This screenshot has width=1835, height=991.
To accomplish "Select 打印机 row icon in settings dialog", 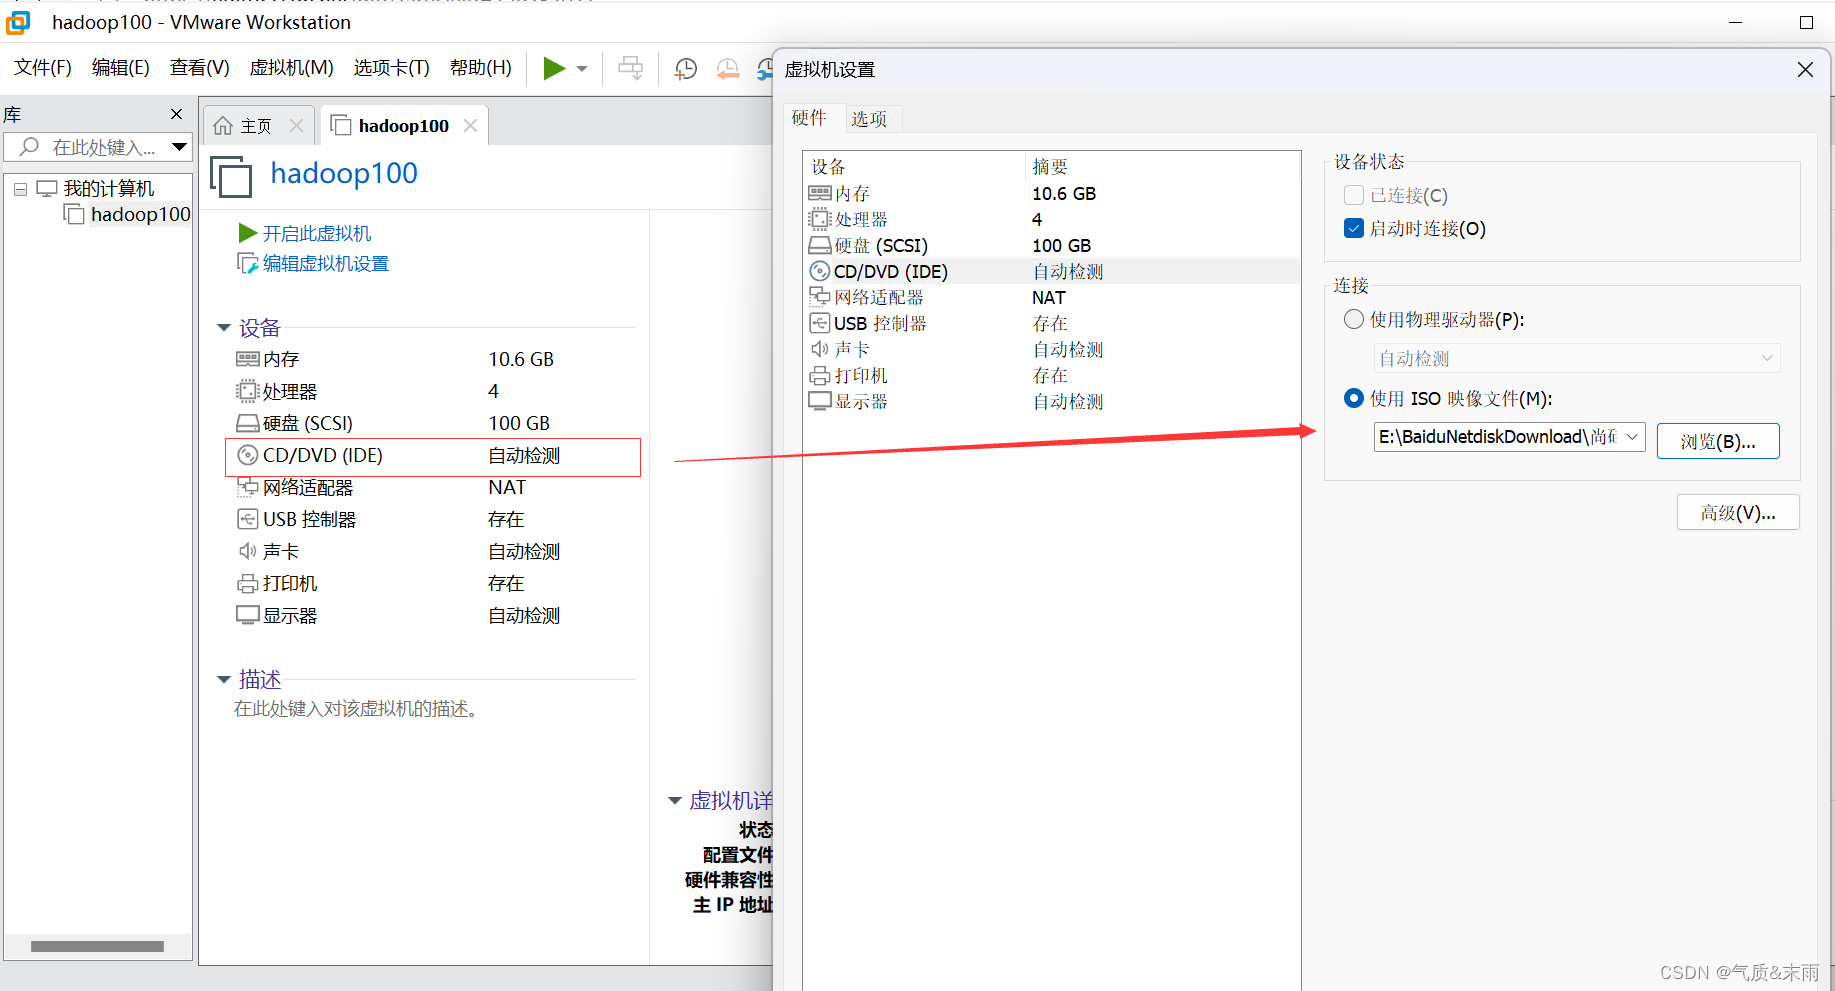I will (820, 375).
